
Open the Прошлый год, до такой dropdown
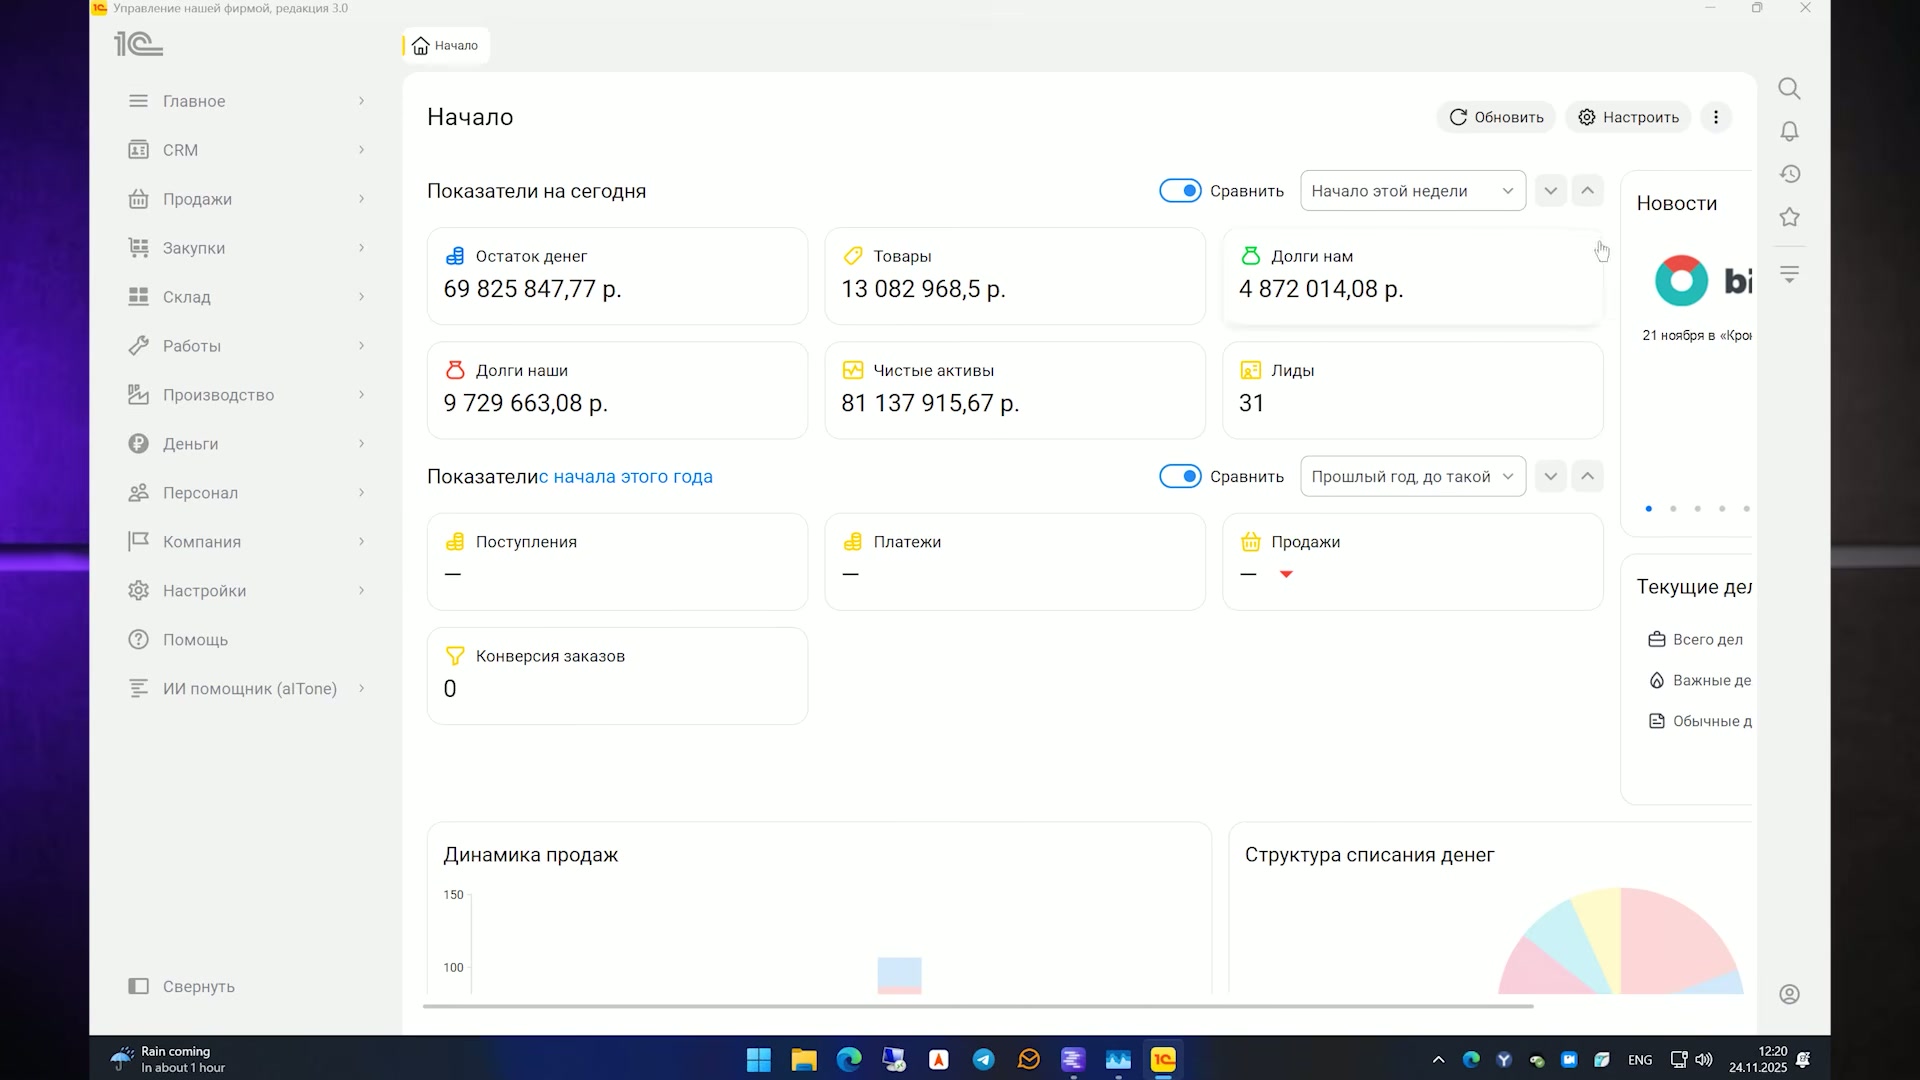[1413, 477]
